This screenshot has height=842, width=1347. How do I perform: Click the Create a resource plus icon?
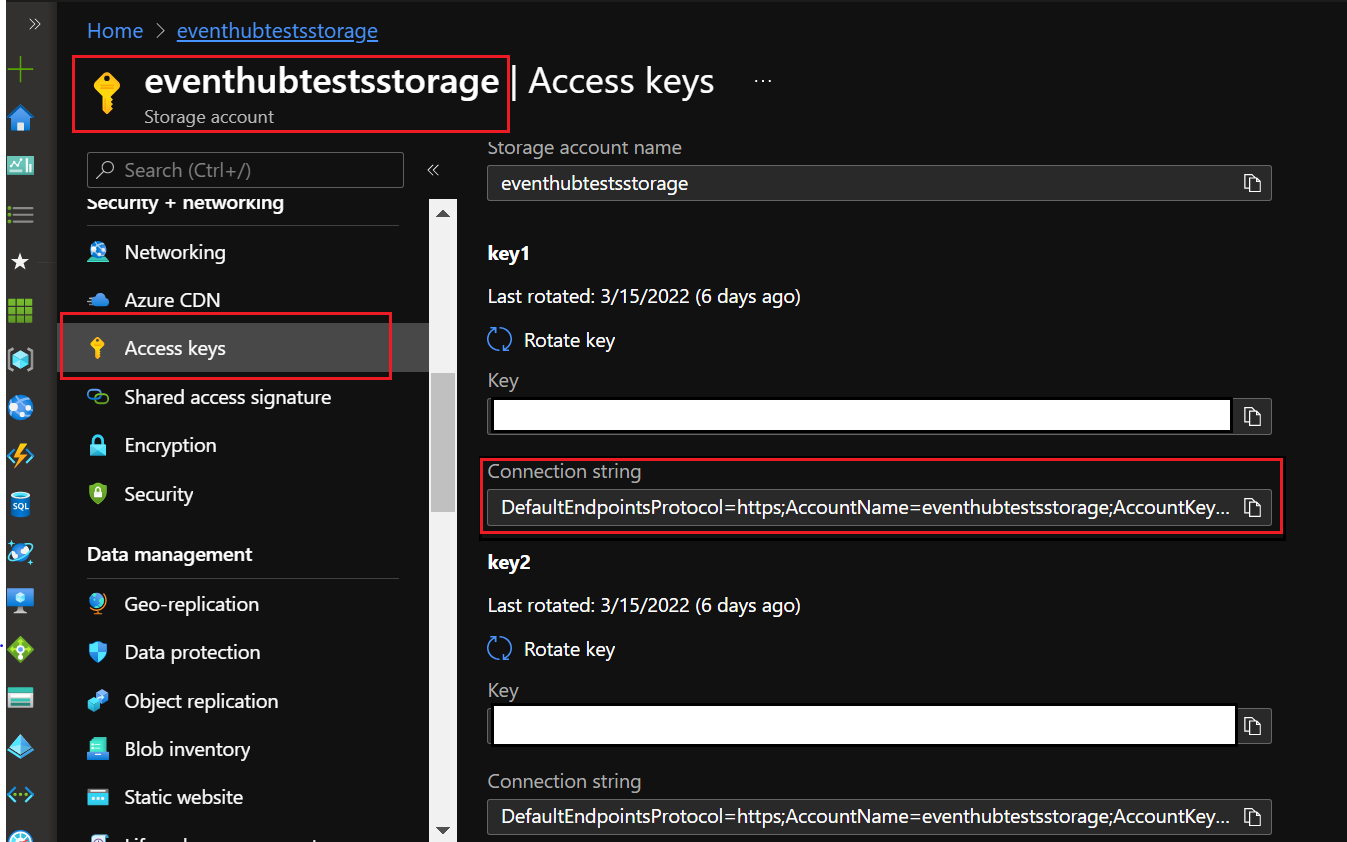point(20,70)
